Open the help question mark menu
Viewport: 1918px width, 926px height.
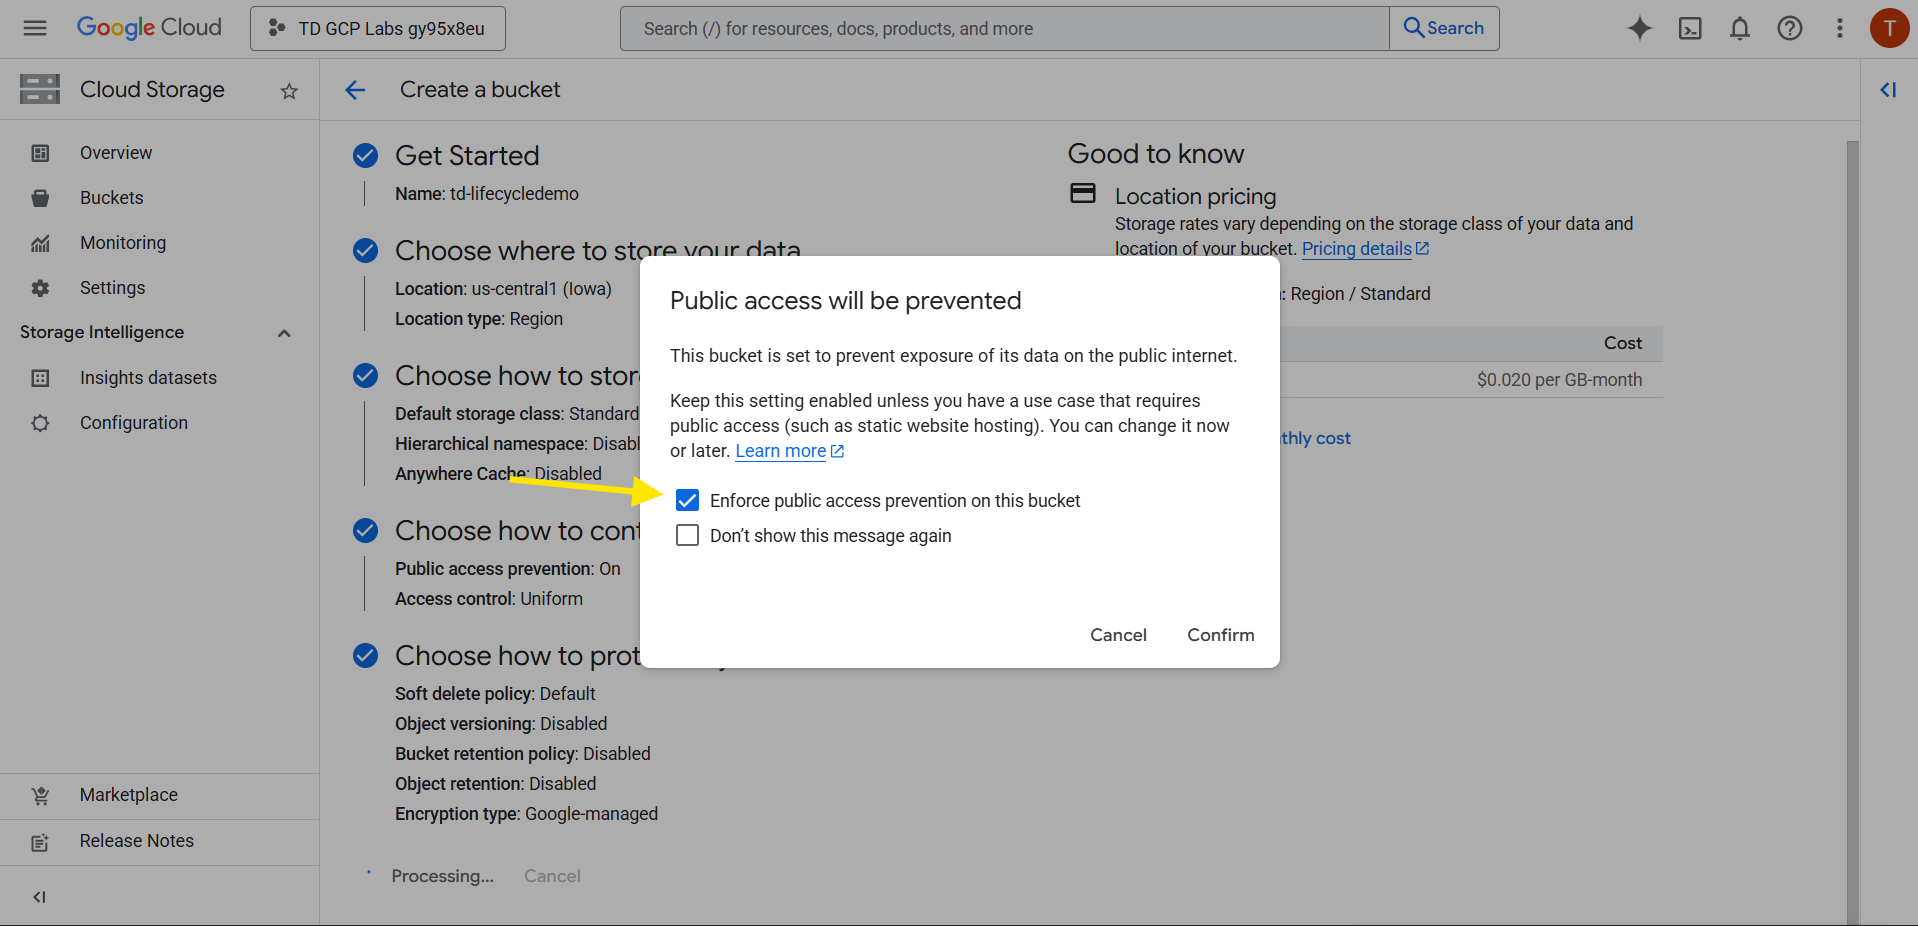(1789, 28)
